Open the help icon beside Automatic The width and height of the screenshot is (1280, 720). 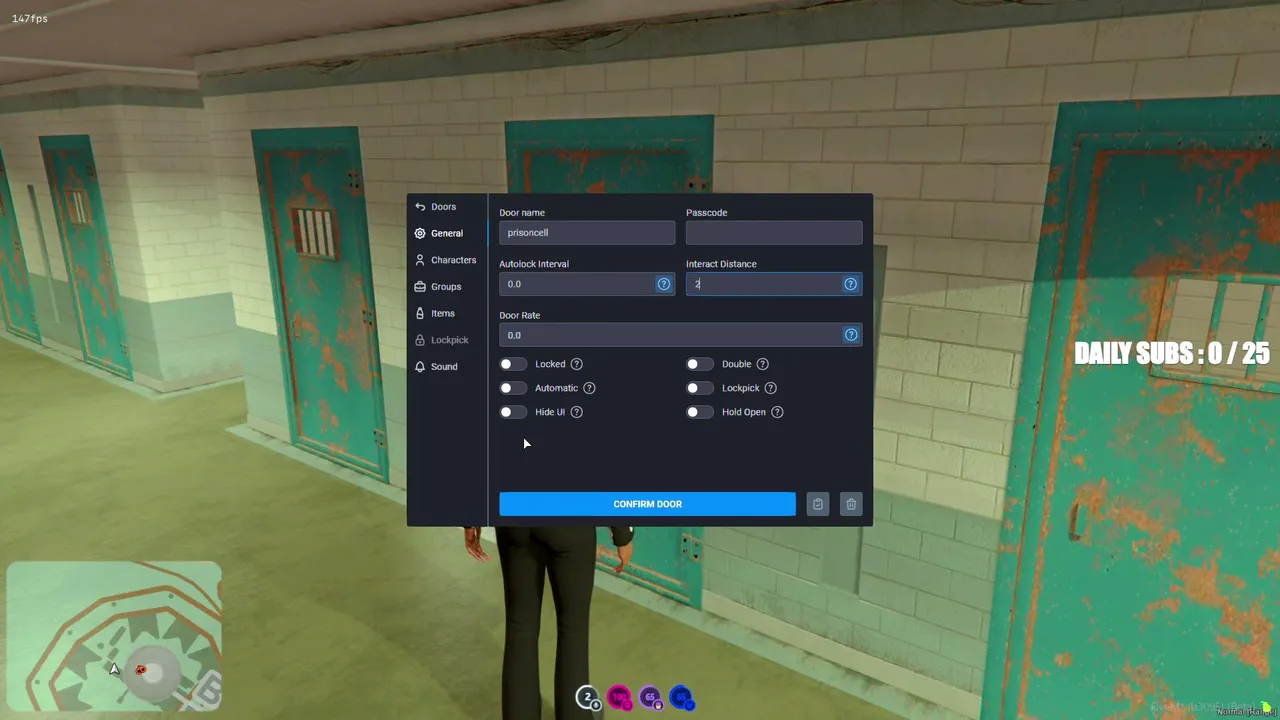coord(590,388)
